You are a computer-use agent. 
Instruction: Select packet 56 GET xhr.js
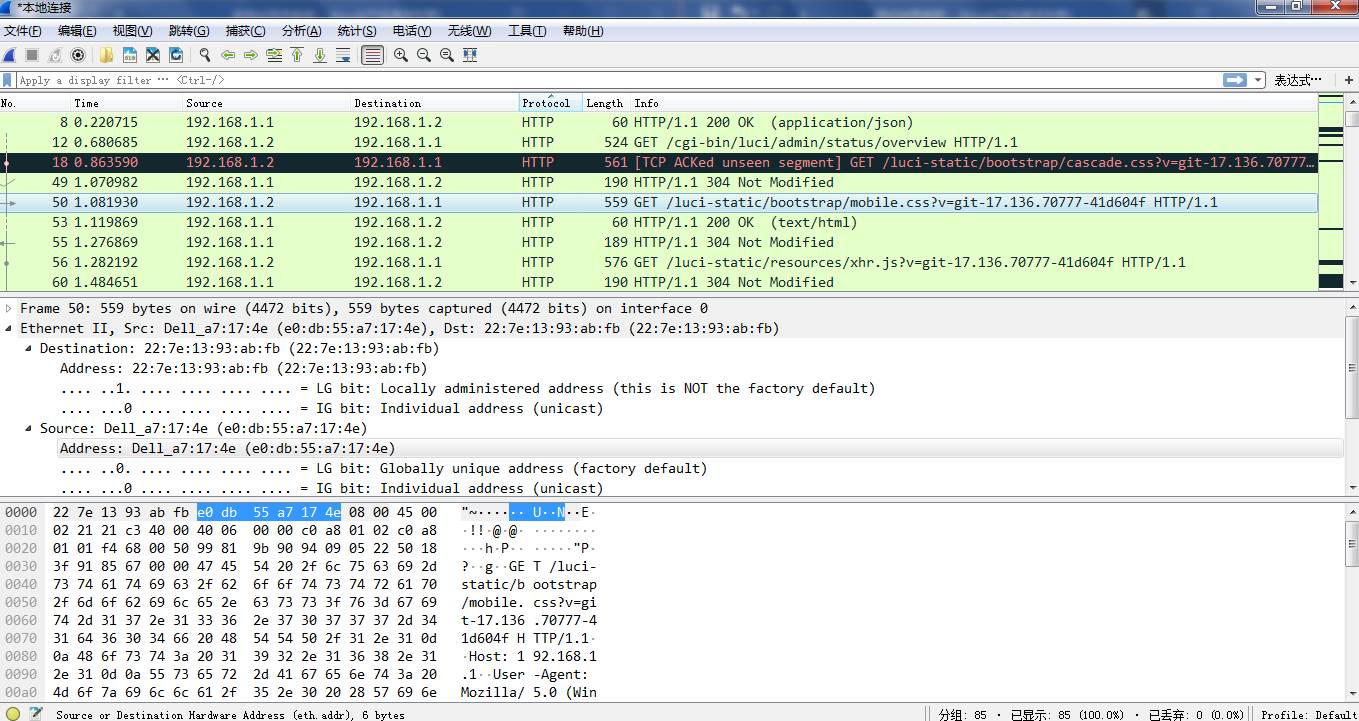tap(659, 262)
